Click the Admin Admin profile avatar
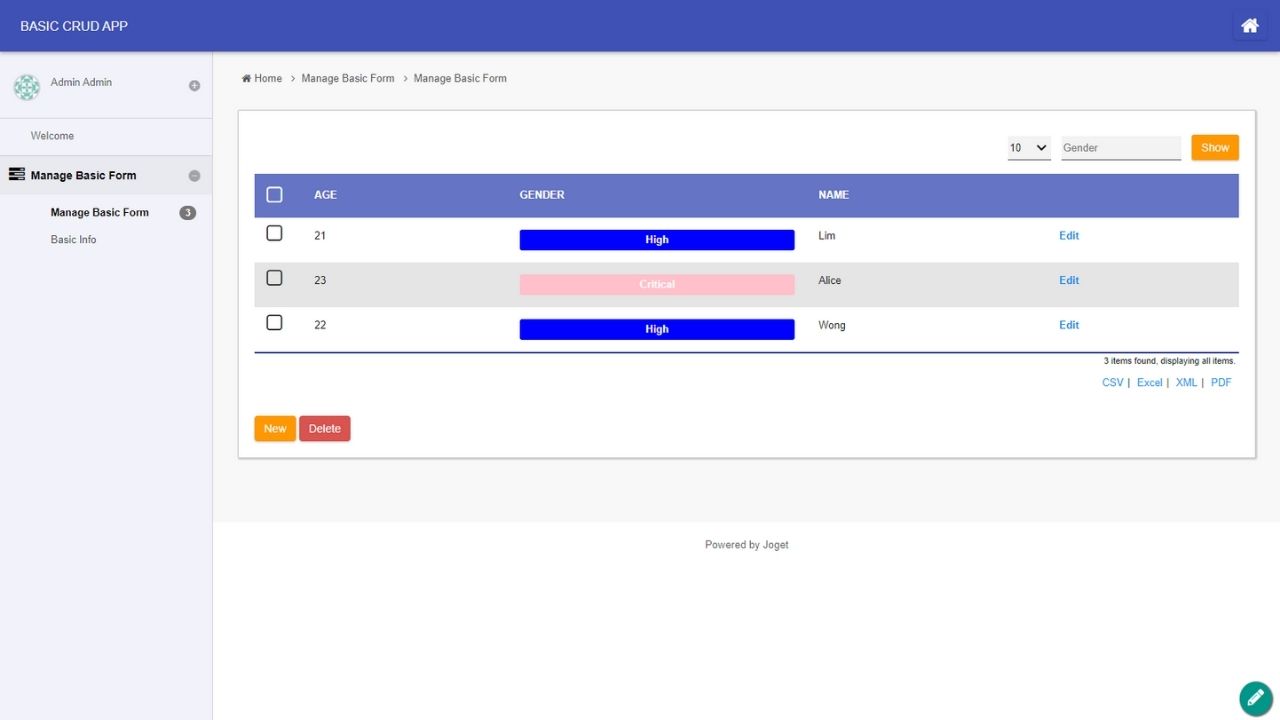This screenshot has height=720, width=1280. click(x=27, y=87)
